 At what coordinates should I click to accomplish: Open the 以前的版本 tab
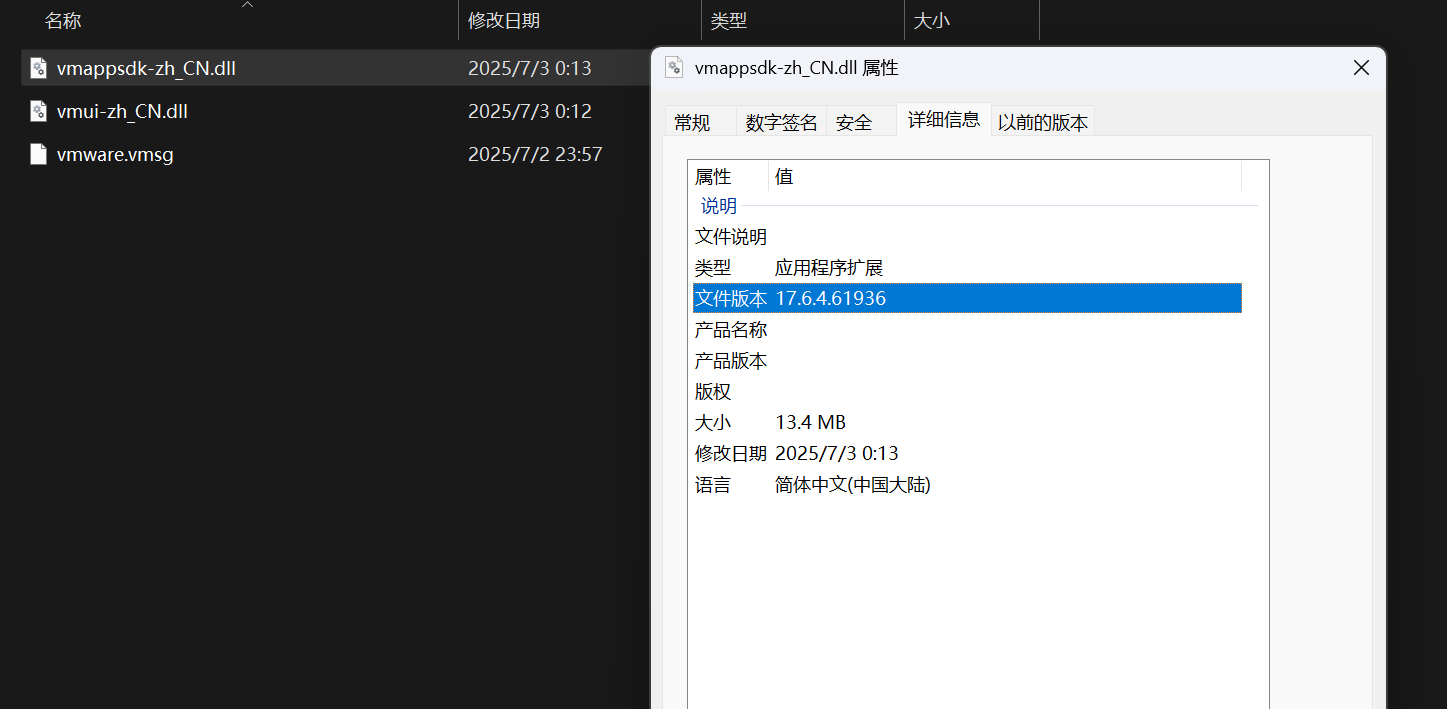(1043, 121)
